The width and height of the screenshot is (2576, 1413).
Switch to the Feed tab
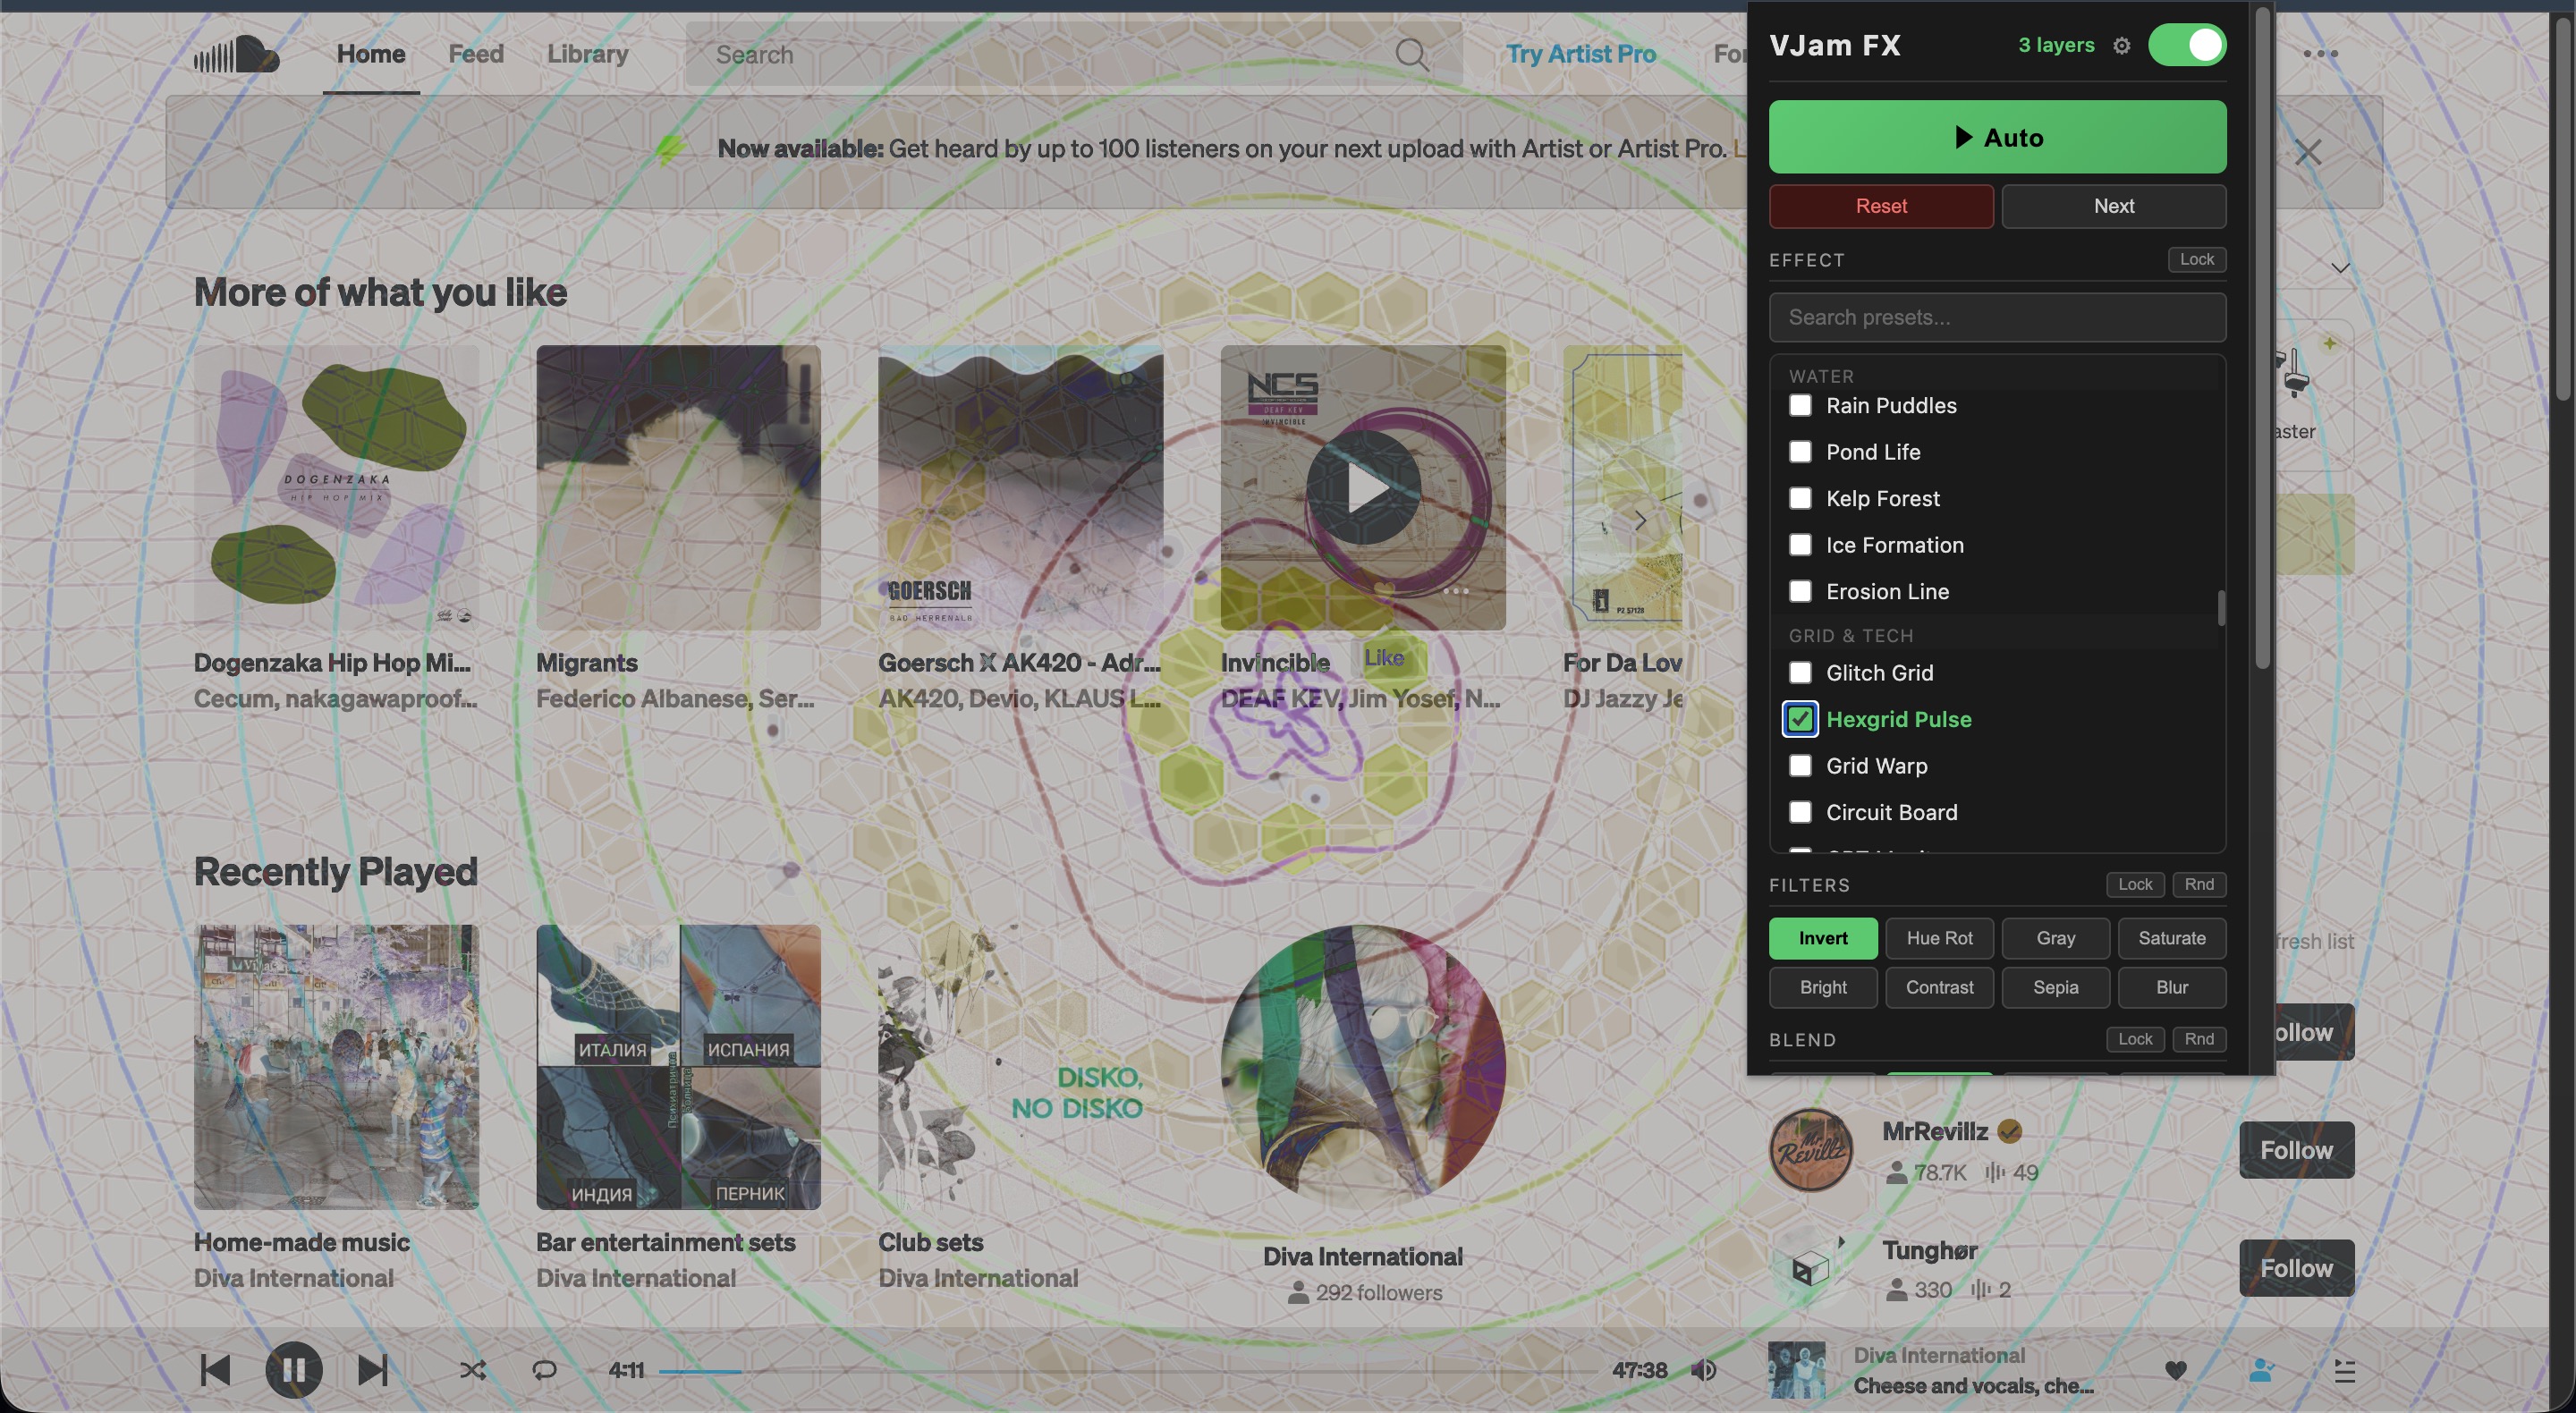[475, 54]
